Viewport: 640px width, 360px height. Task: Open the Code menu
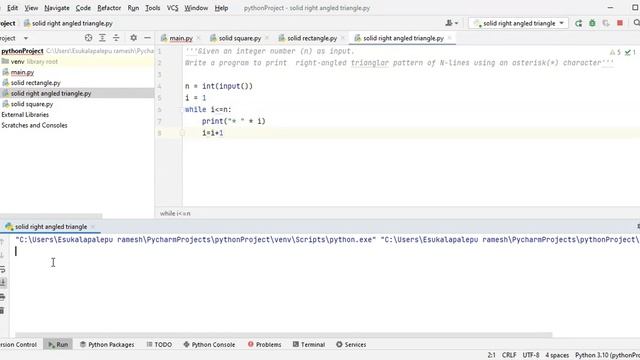pyautogui.click(x=83, y=8)
